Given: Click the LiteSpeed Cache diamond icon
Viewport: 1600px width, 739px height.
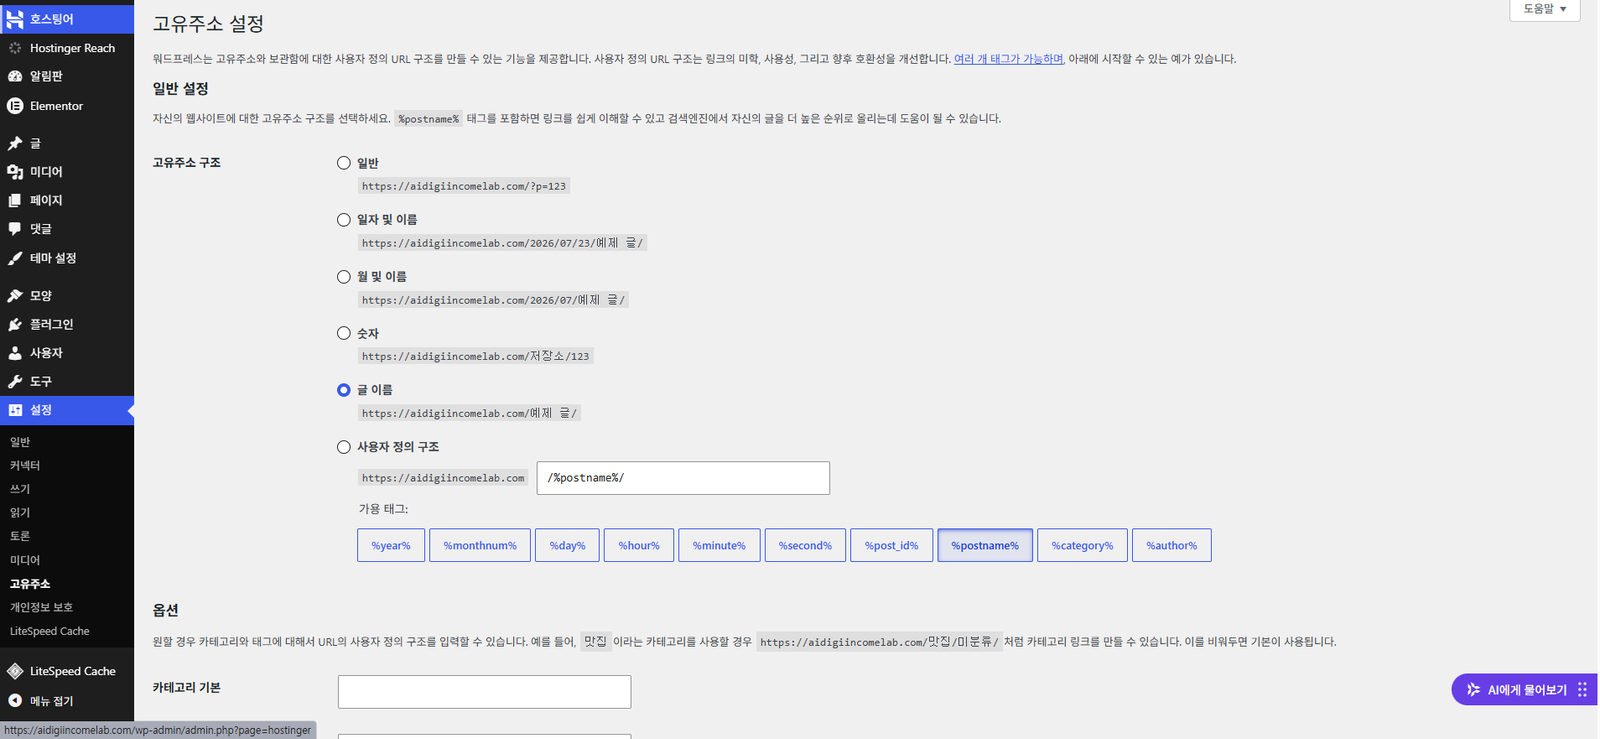Looking at the screenshot, I should pos(15,671).
